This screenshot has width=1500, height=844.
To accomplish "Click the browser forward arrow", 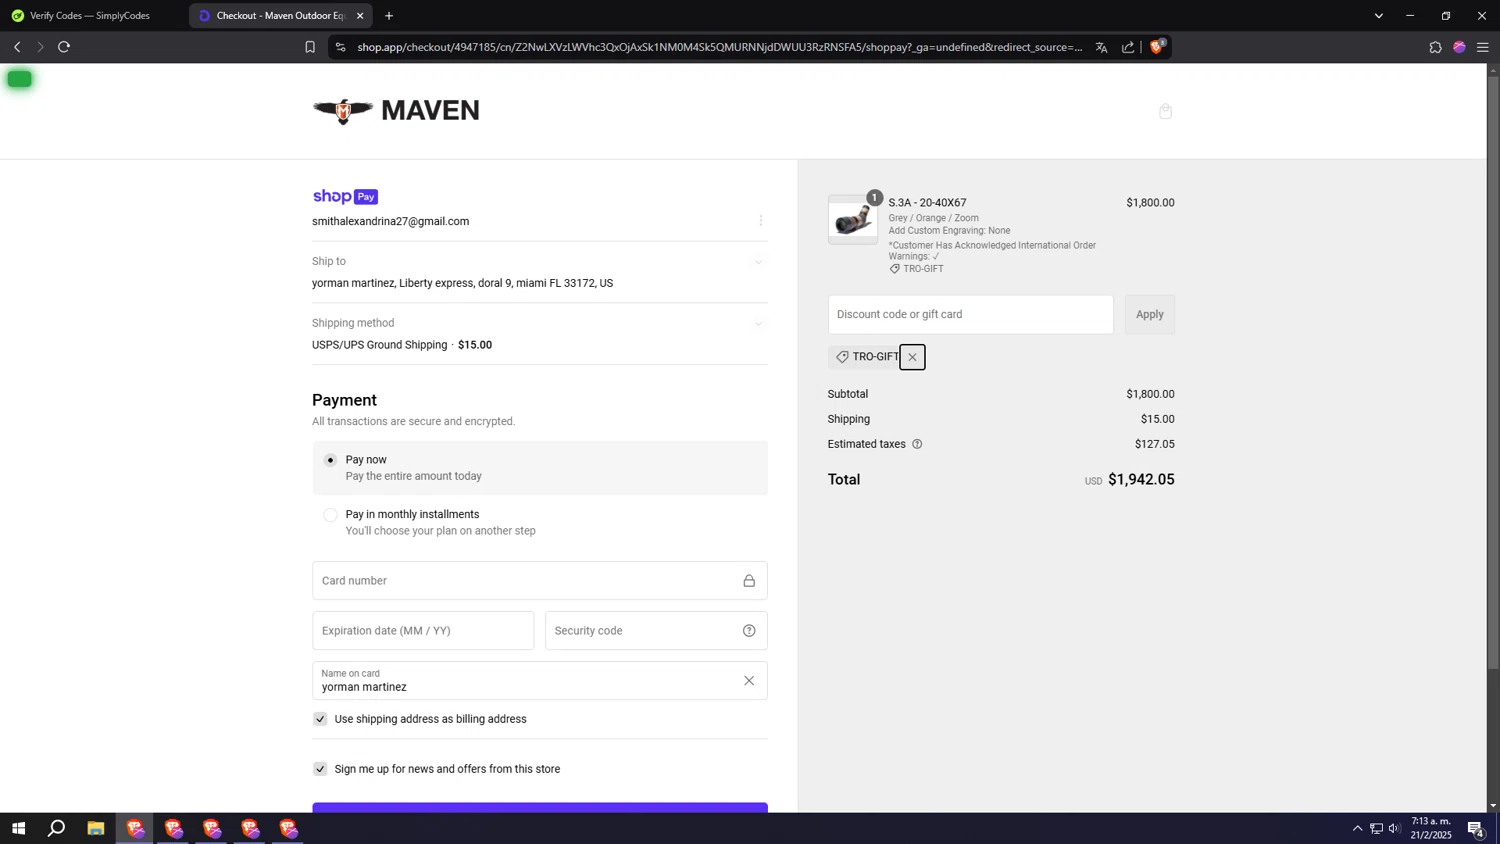I will click(x=40, y=47).
